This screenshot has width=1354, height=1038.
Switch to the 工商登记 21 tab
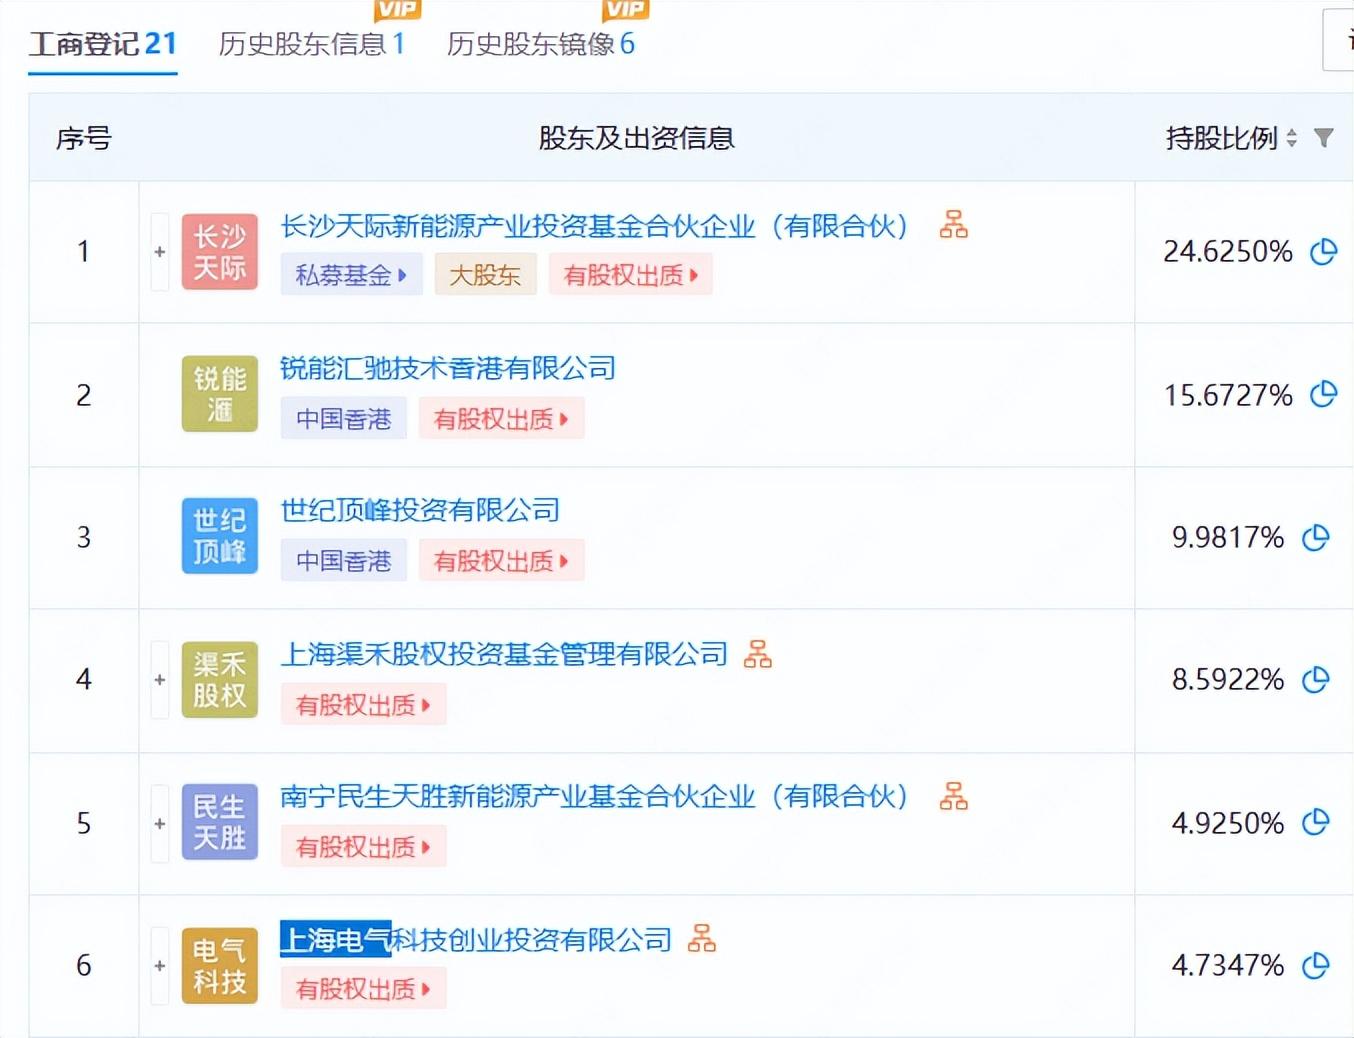click(103, 44)
